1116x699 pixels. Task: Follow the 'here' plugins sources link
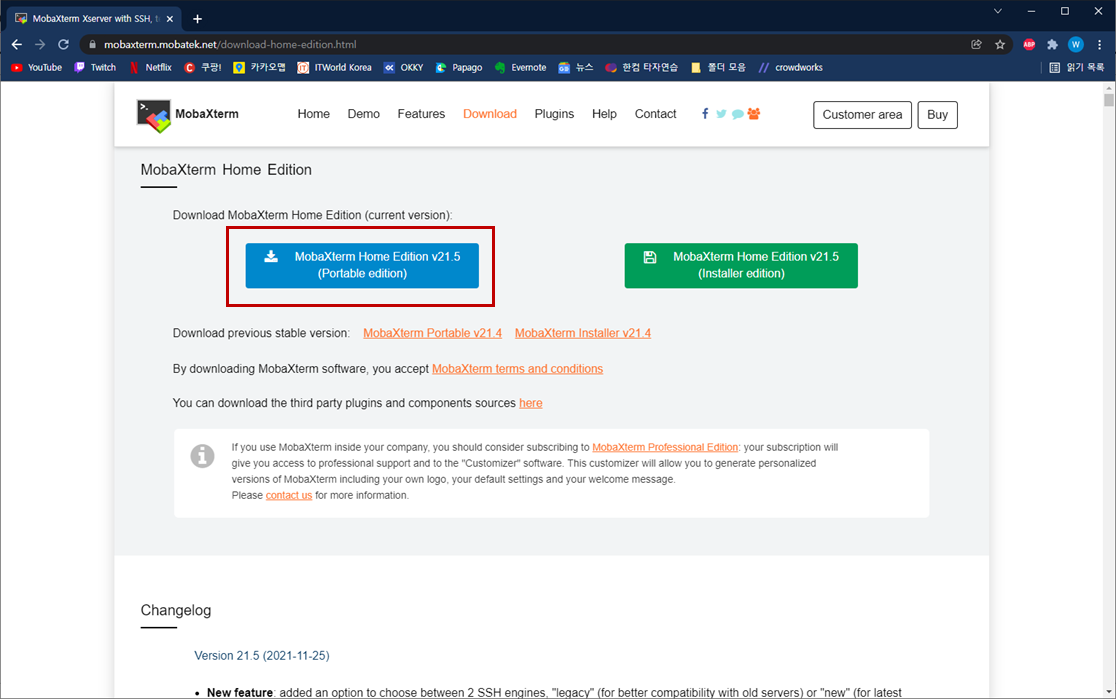pyautogui.click(x=530, y=403)
